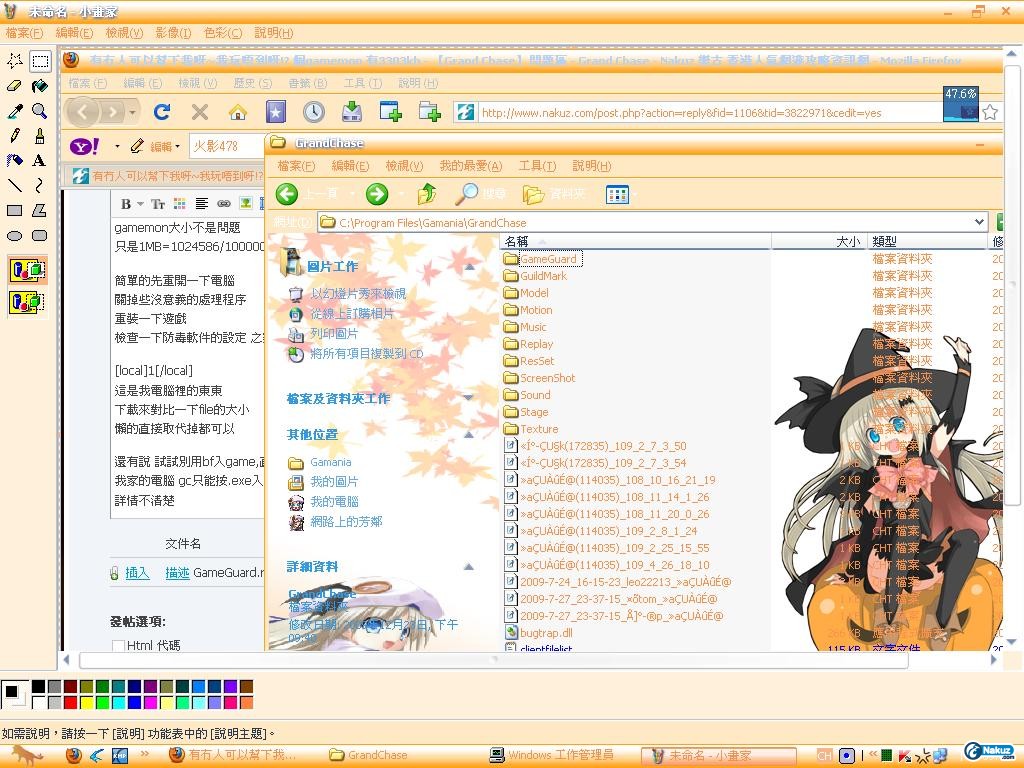Image resolution: width=1024 pixels, height=768 pixels.
Task: Click the green Back arrow in GrandChase window
Action: click(x=287, y=194)
